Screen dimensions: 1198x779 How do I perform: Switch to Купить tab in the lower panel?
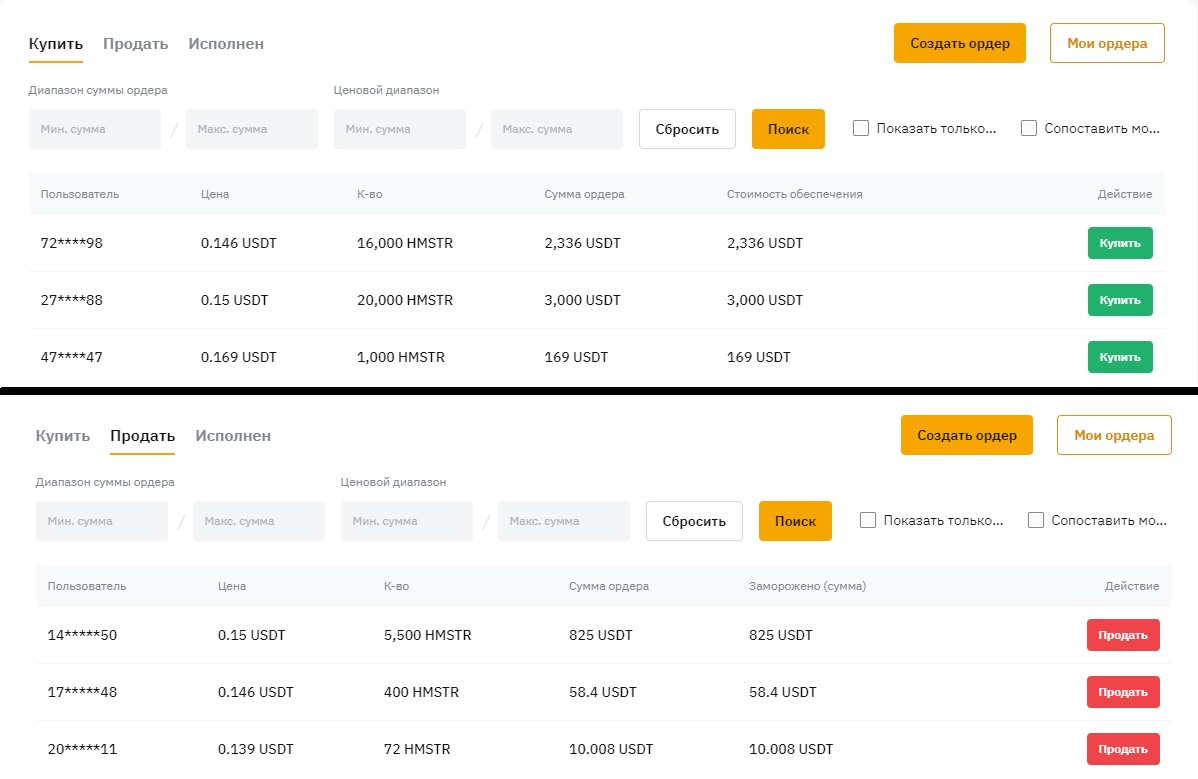63,436
